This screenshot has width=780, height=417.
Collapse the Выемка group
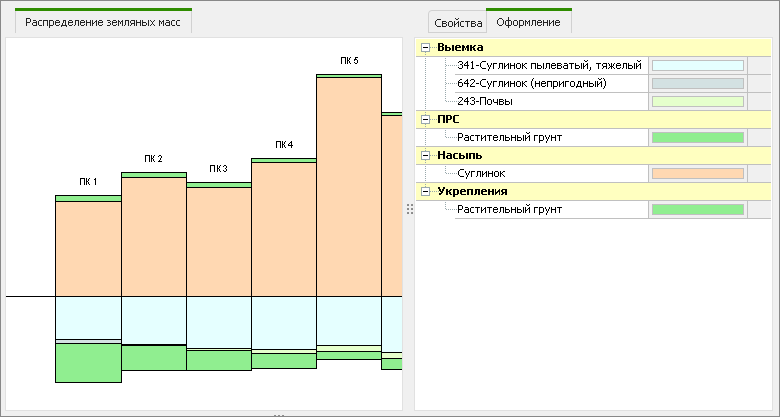[x=426, y=48]
